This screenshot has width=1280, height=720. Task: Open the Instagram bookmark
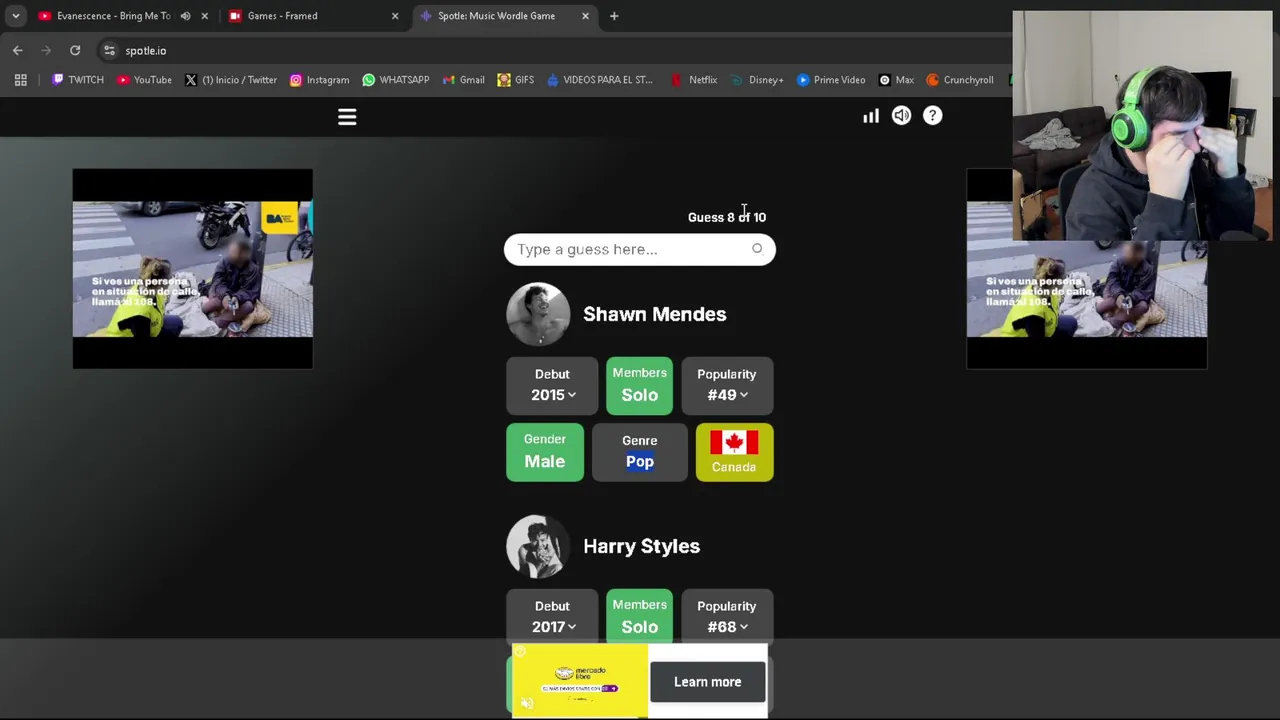(319, 80)
